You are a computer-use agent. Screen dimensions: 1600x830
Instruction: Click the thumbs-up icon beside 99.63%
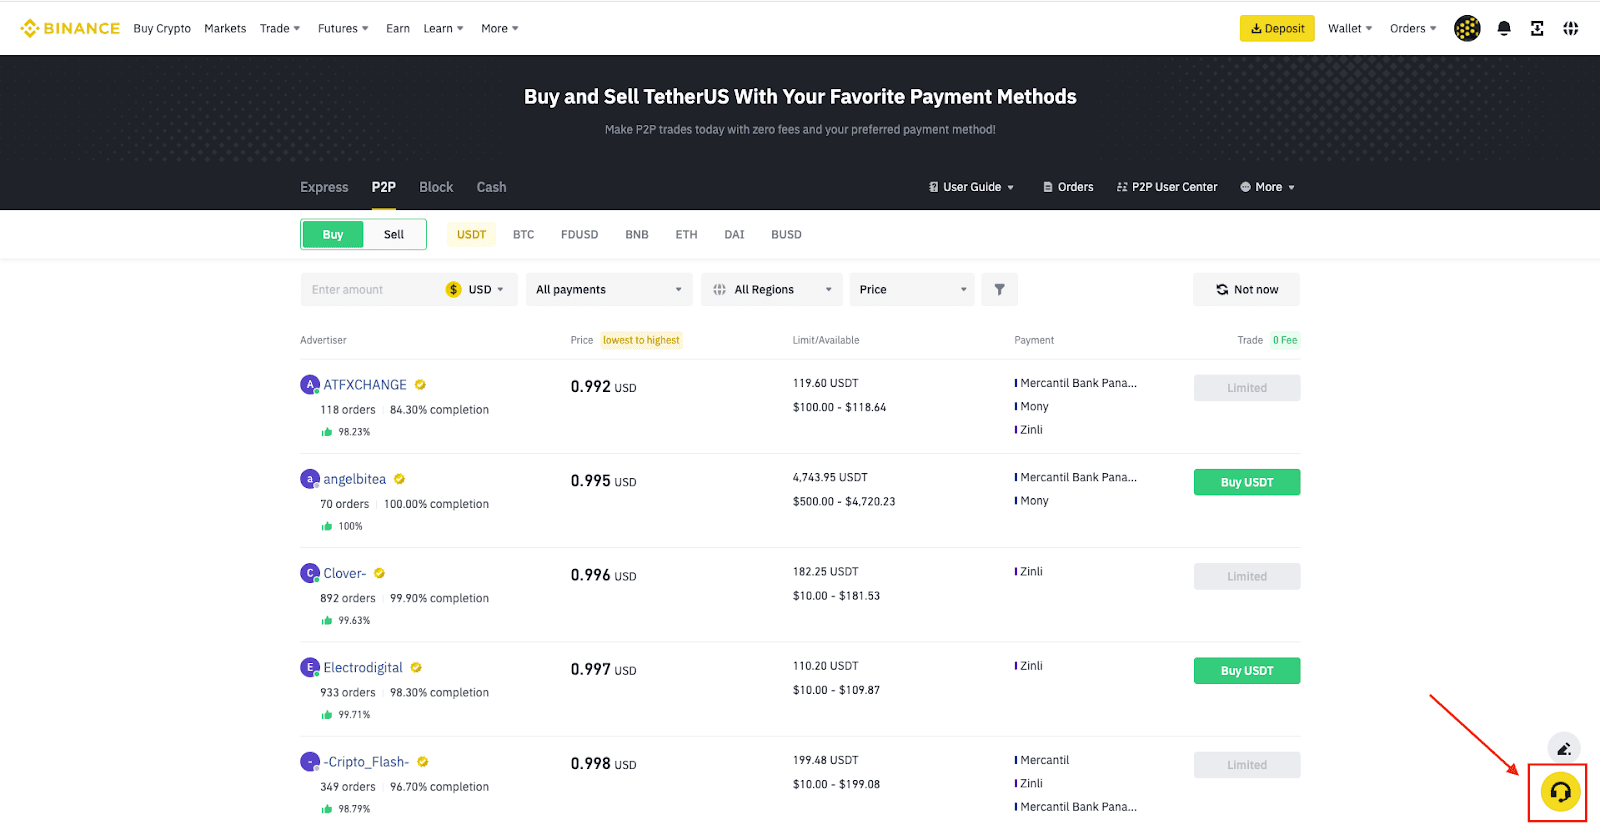click(x=326, y=620)
